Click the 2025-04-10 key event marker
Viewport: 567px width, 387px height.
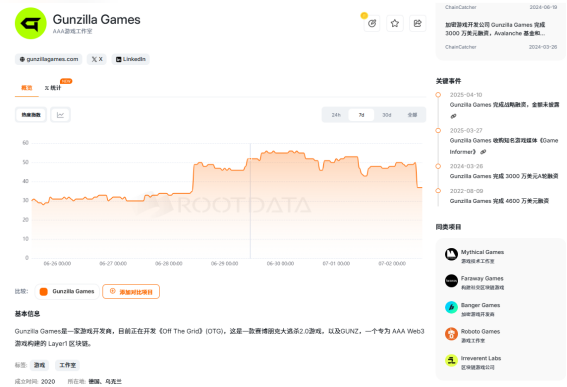[438, 95]
